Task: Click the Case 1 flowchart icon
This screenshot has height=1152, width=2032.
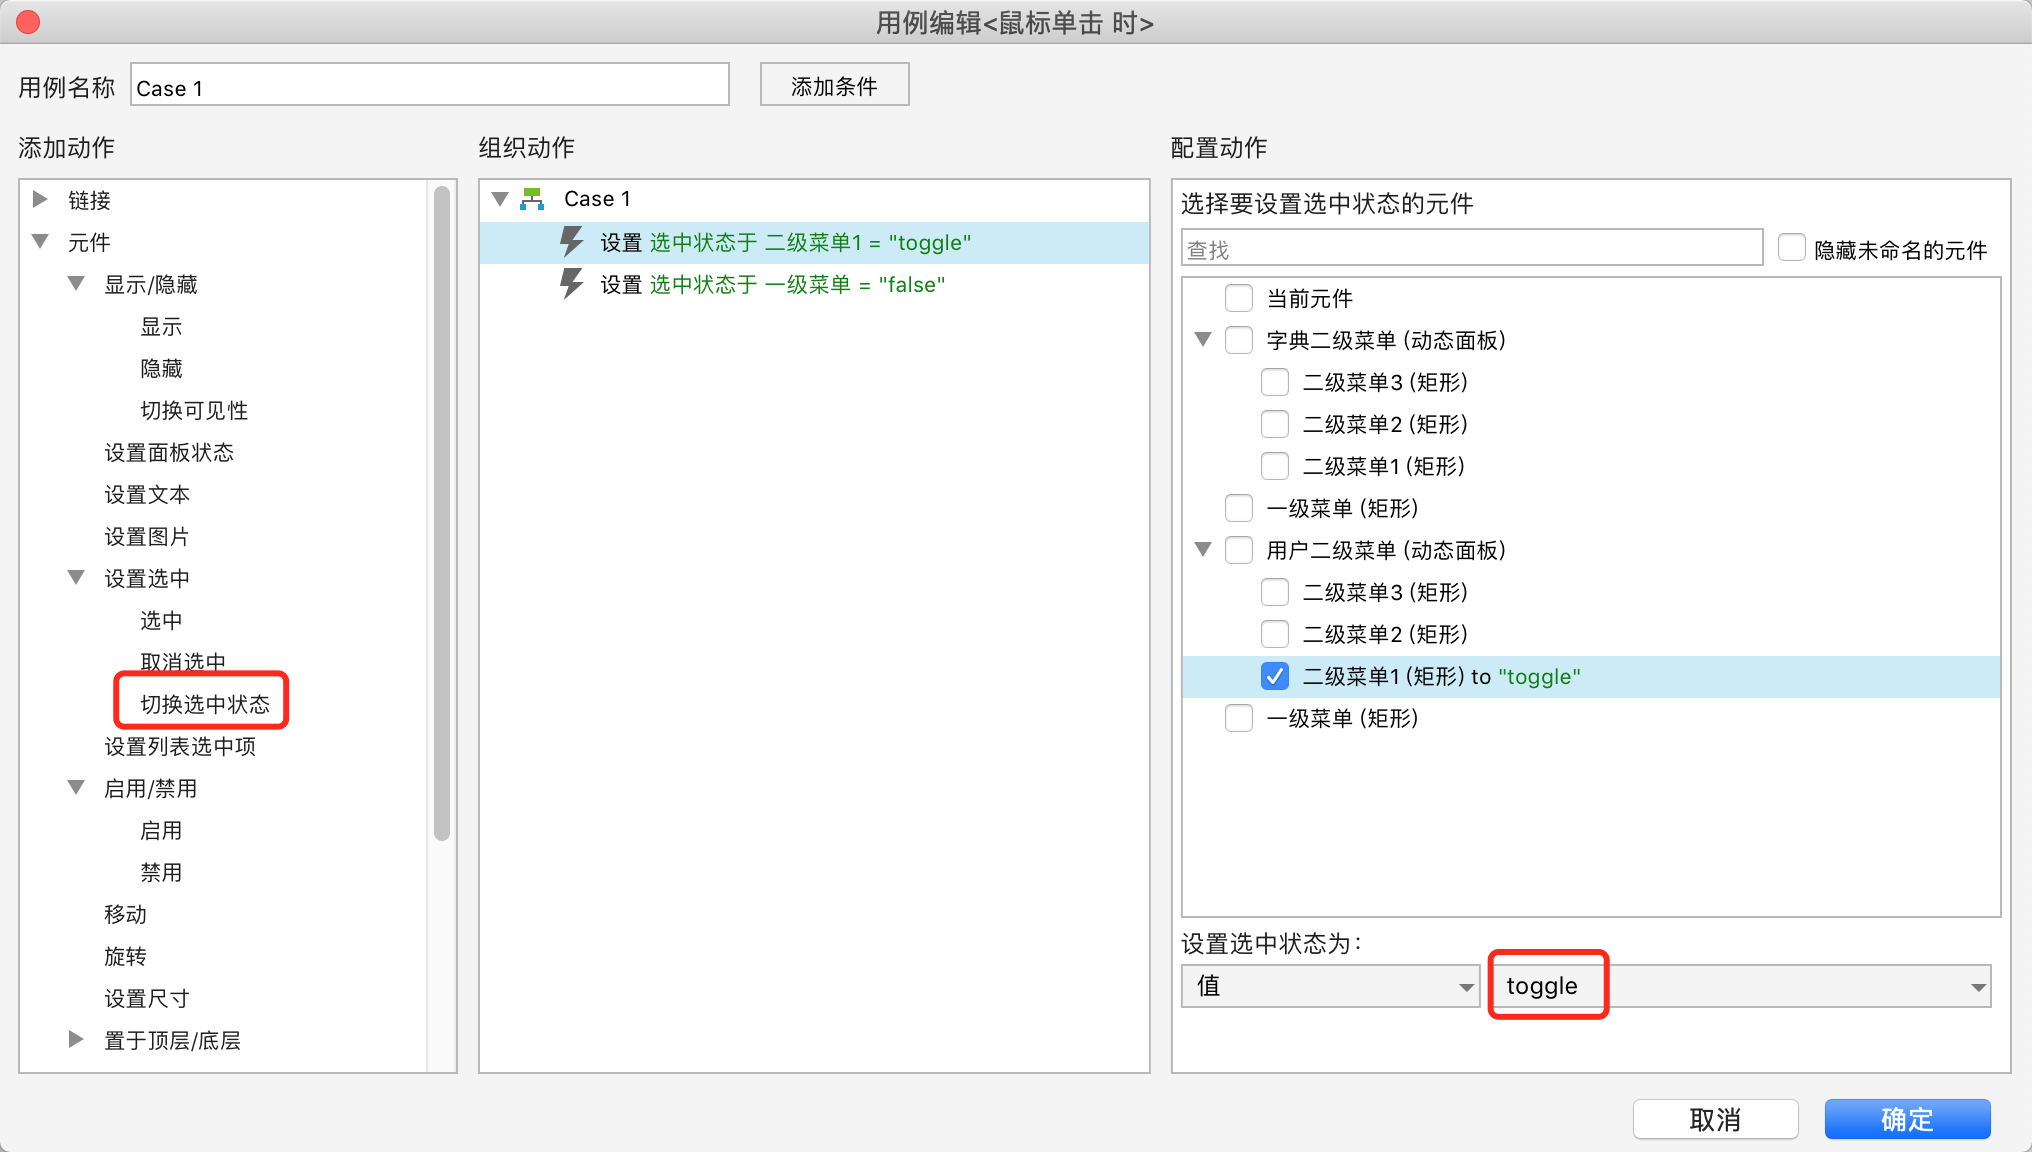Action: coord(532,199)
